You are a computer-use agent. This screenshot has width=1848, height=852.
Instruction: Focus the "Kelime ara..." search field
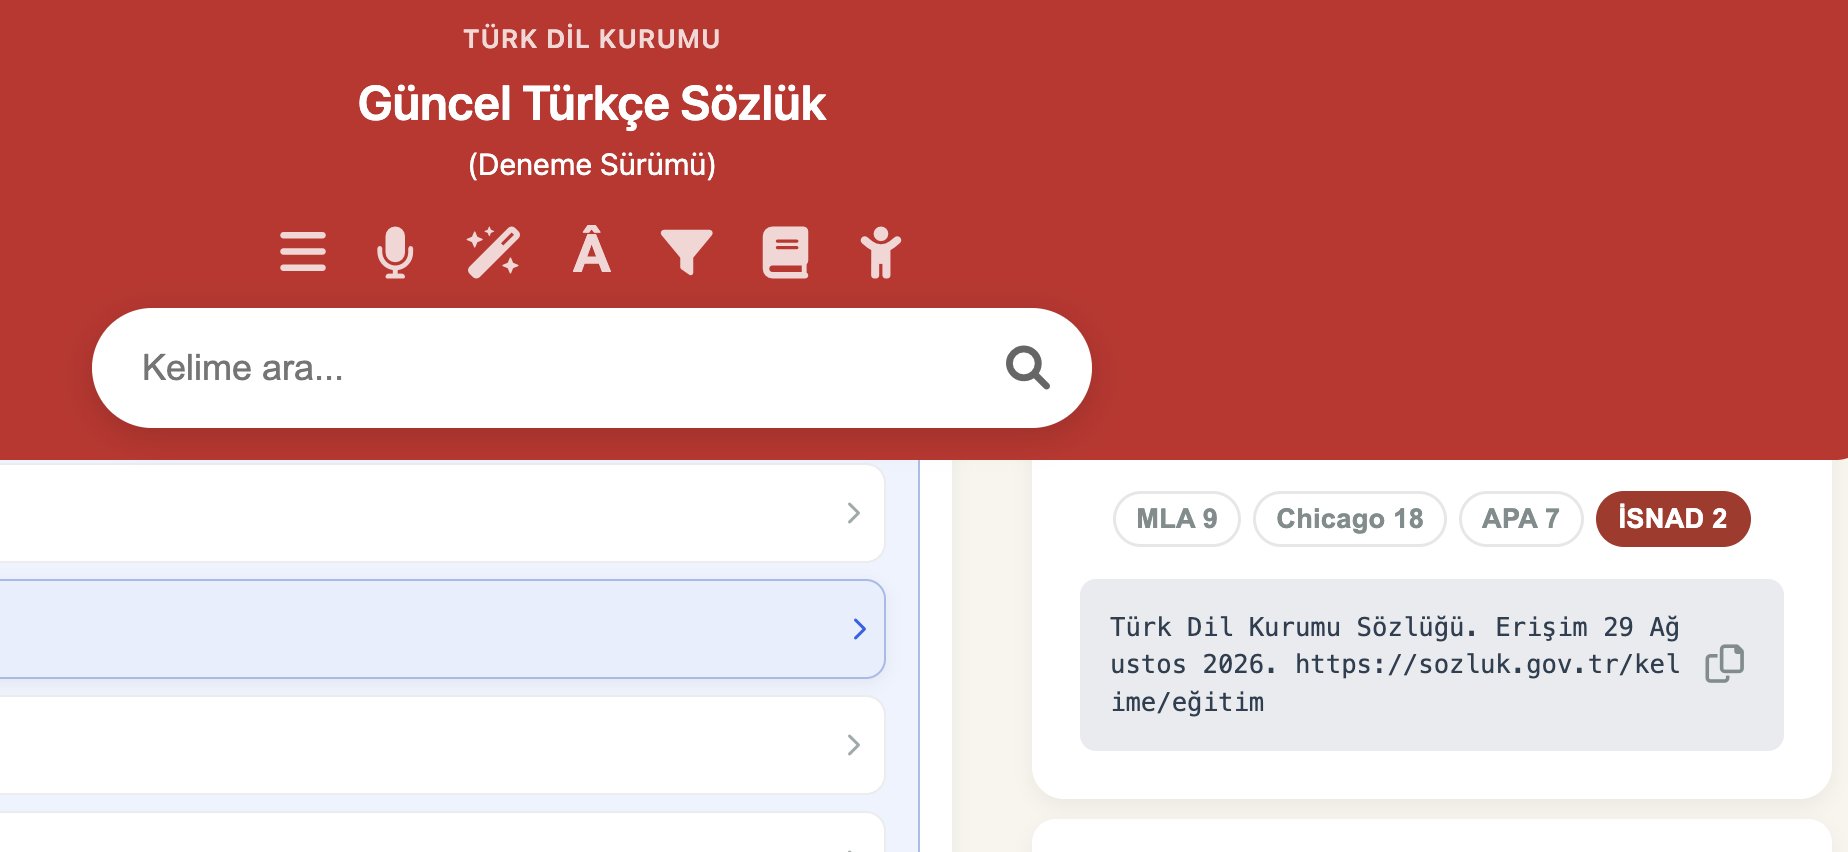click(592, 368)
